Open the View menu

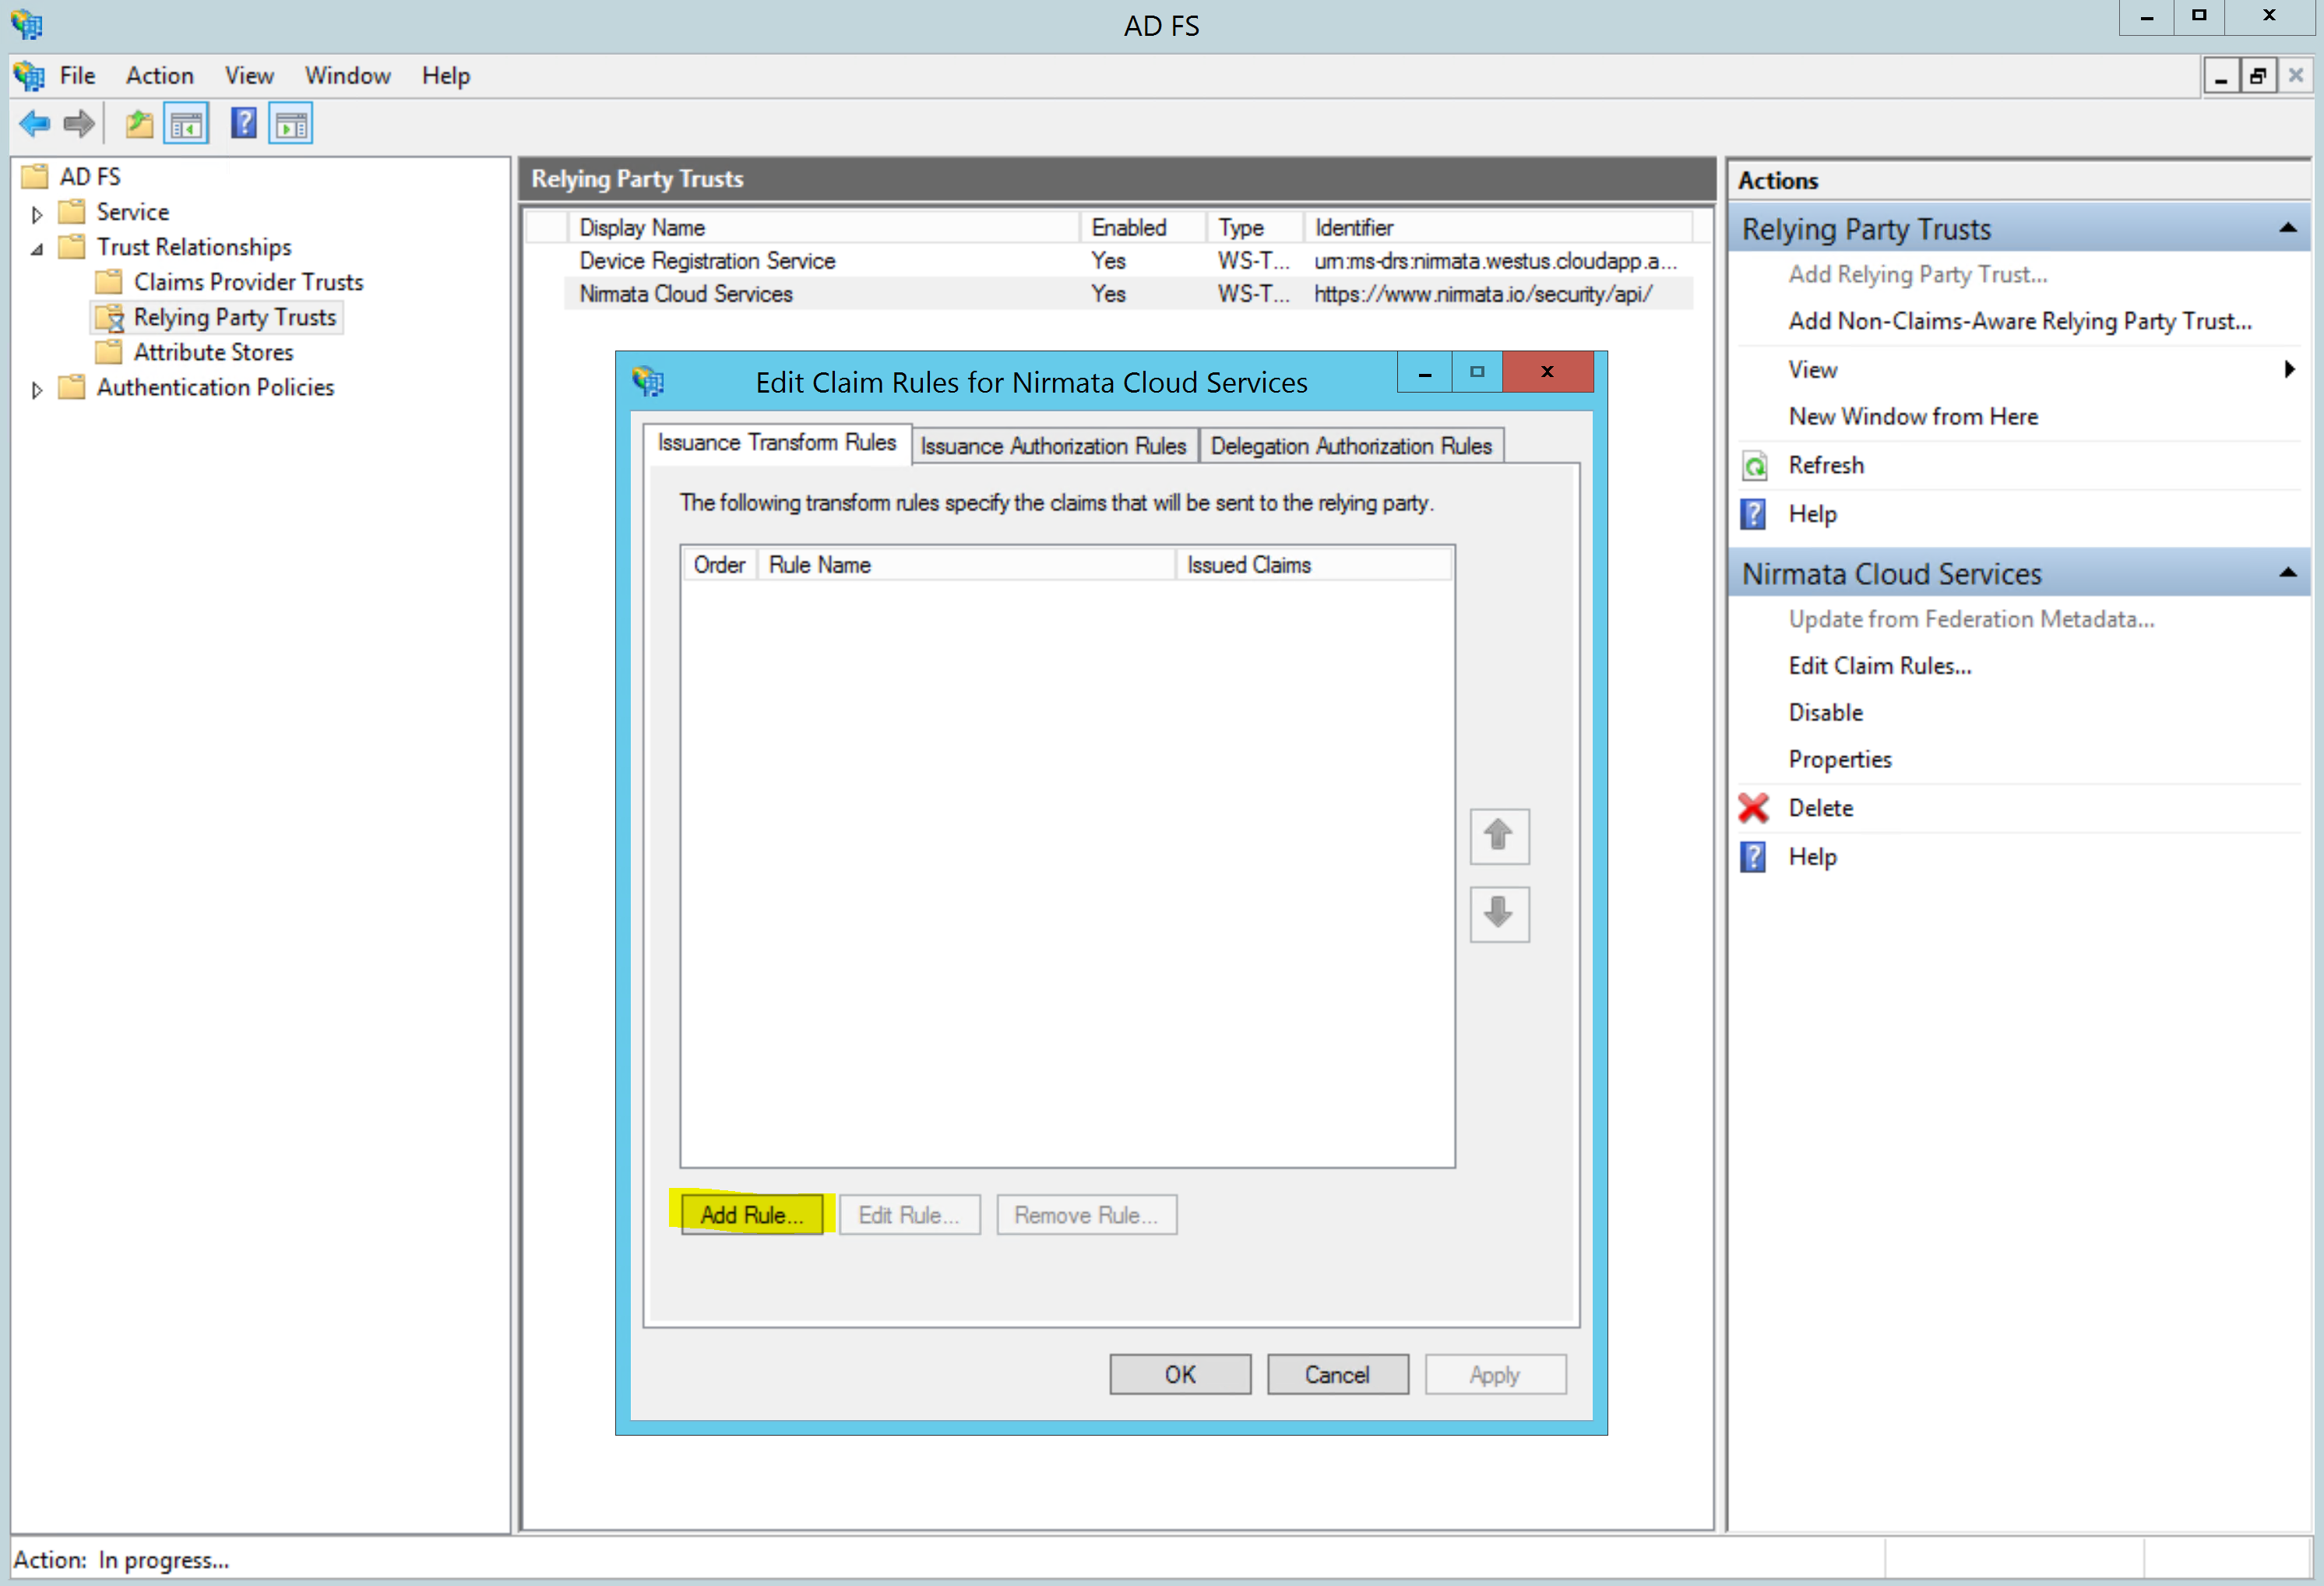click(249, 76)
